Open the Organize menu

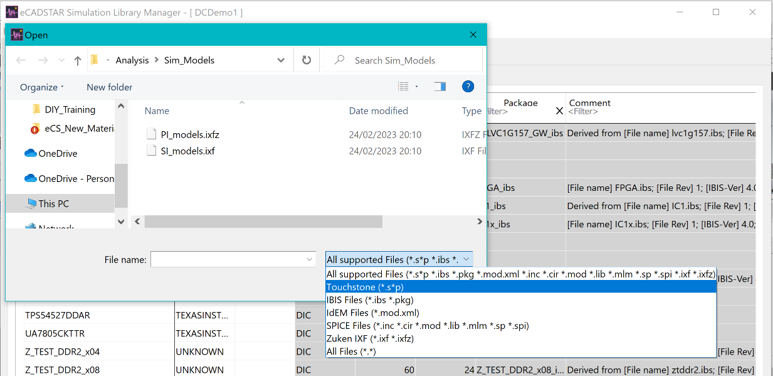[42, 87]
